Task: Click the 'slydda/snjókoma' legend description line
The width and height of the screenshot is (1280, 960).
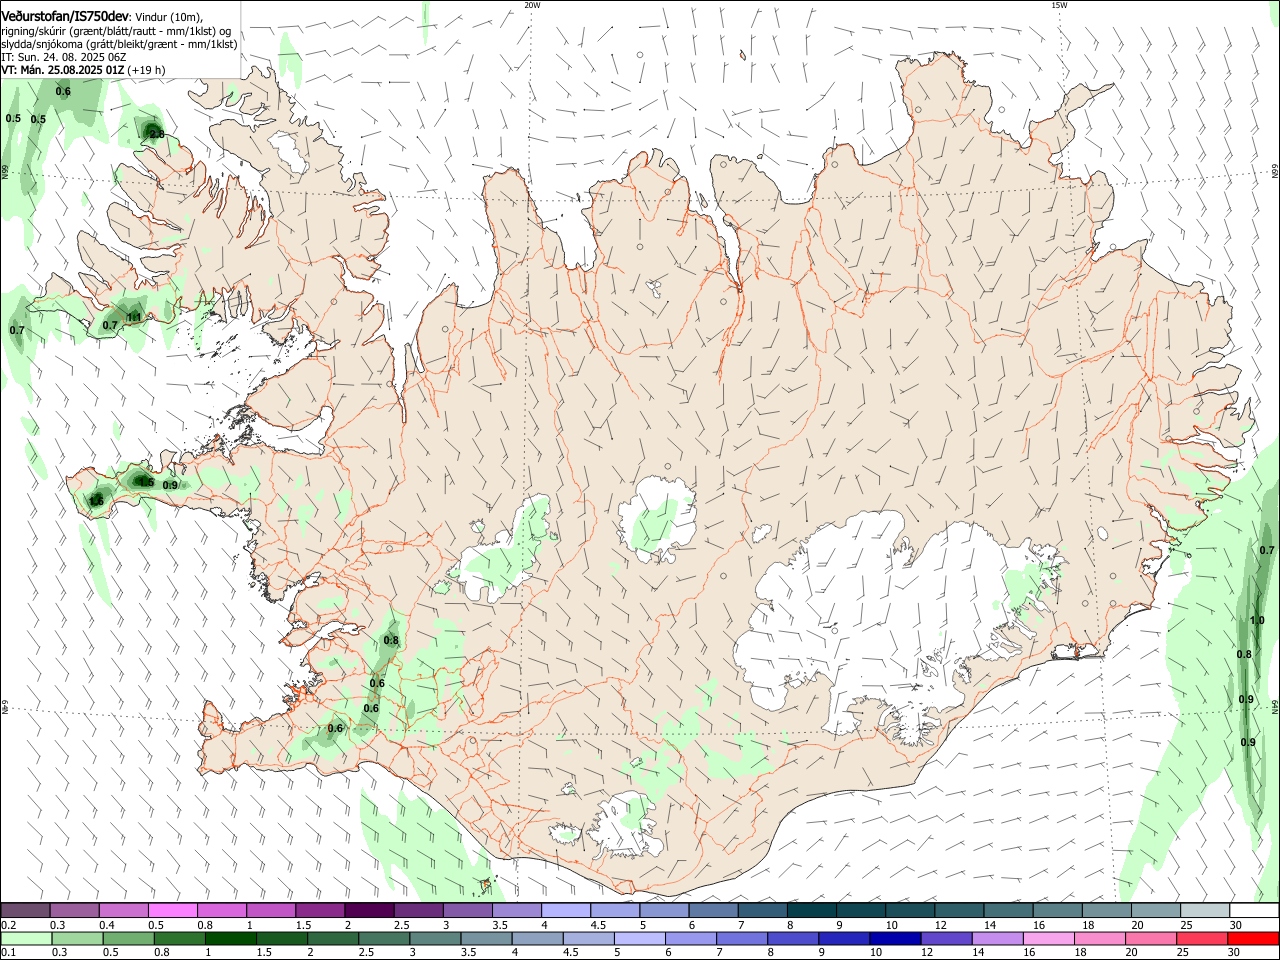Action: [x=119, y=44]
